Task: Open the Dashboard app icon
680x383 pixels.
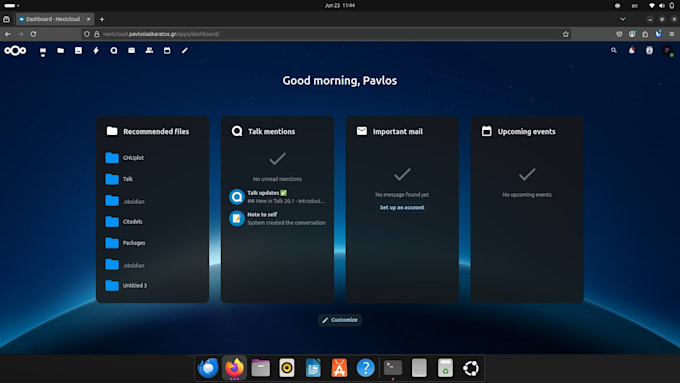Action: point(42,51)
